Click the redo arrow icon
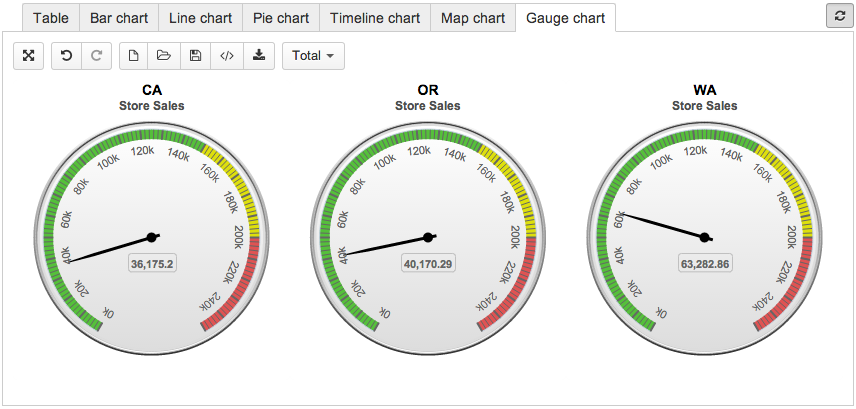The image size is (856, 409). pyautogui.click(x=97, y=56)
